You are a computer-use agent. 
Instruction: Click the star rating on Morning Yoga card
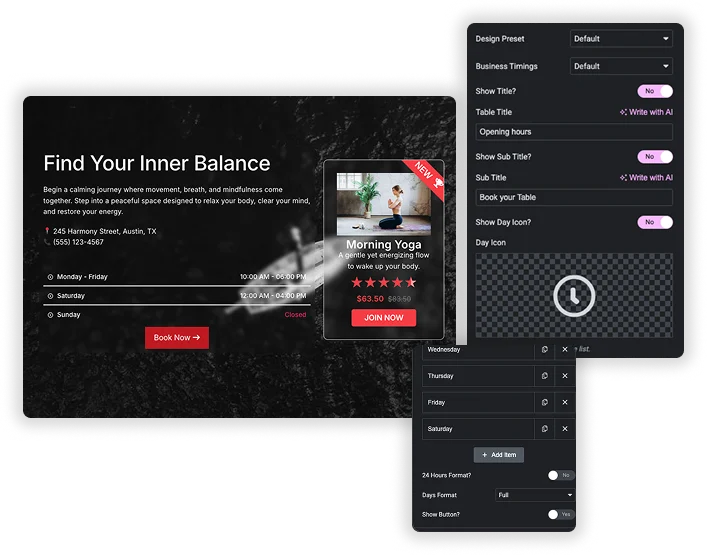coord(384,282)
